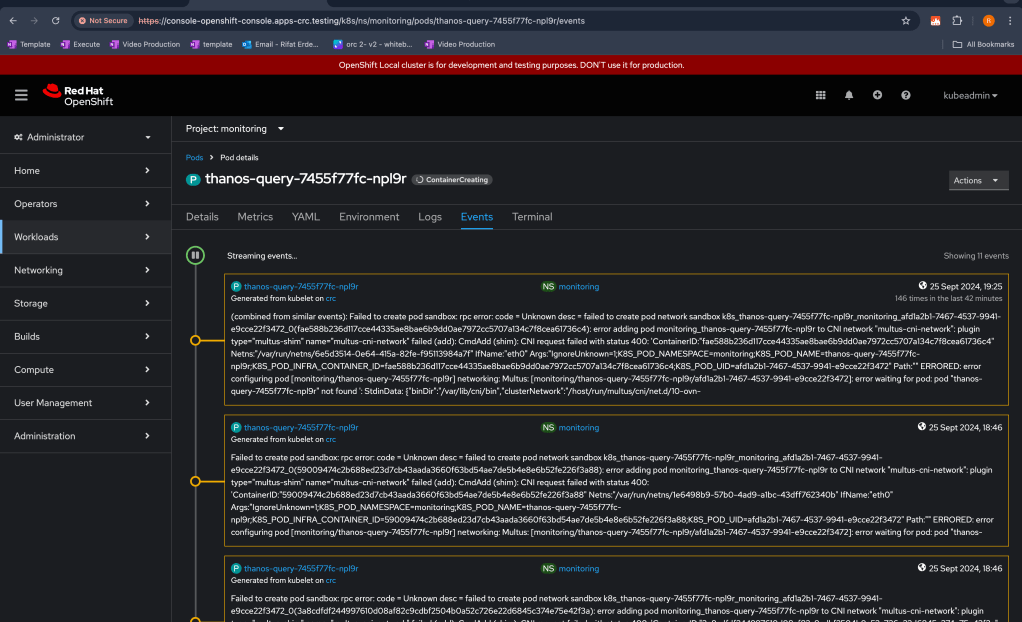
Task: Switch to the Environment tab
Action: (369, 217)
